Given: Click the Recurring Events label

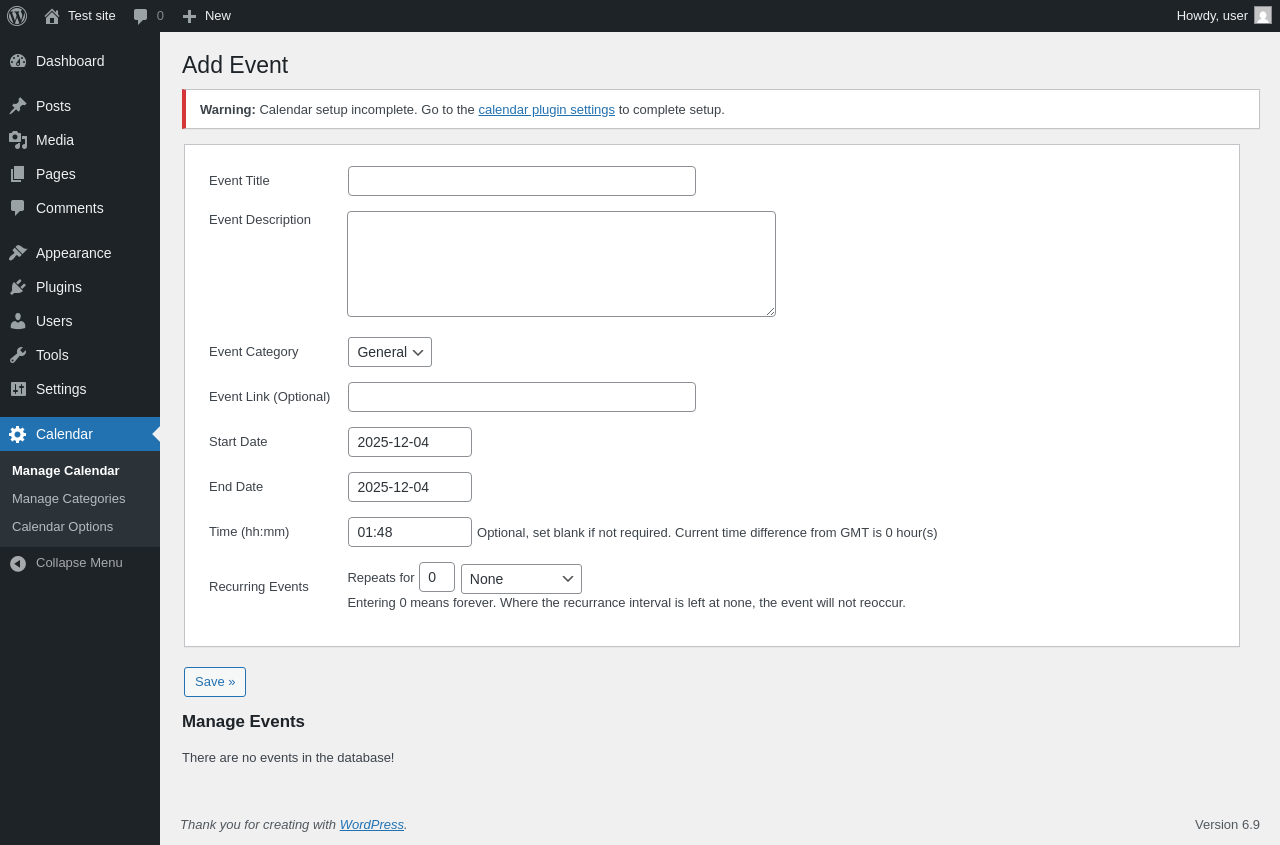Looking at the screenshot, I should (259, 587).
